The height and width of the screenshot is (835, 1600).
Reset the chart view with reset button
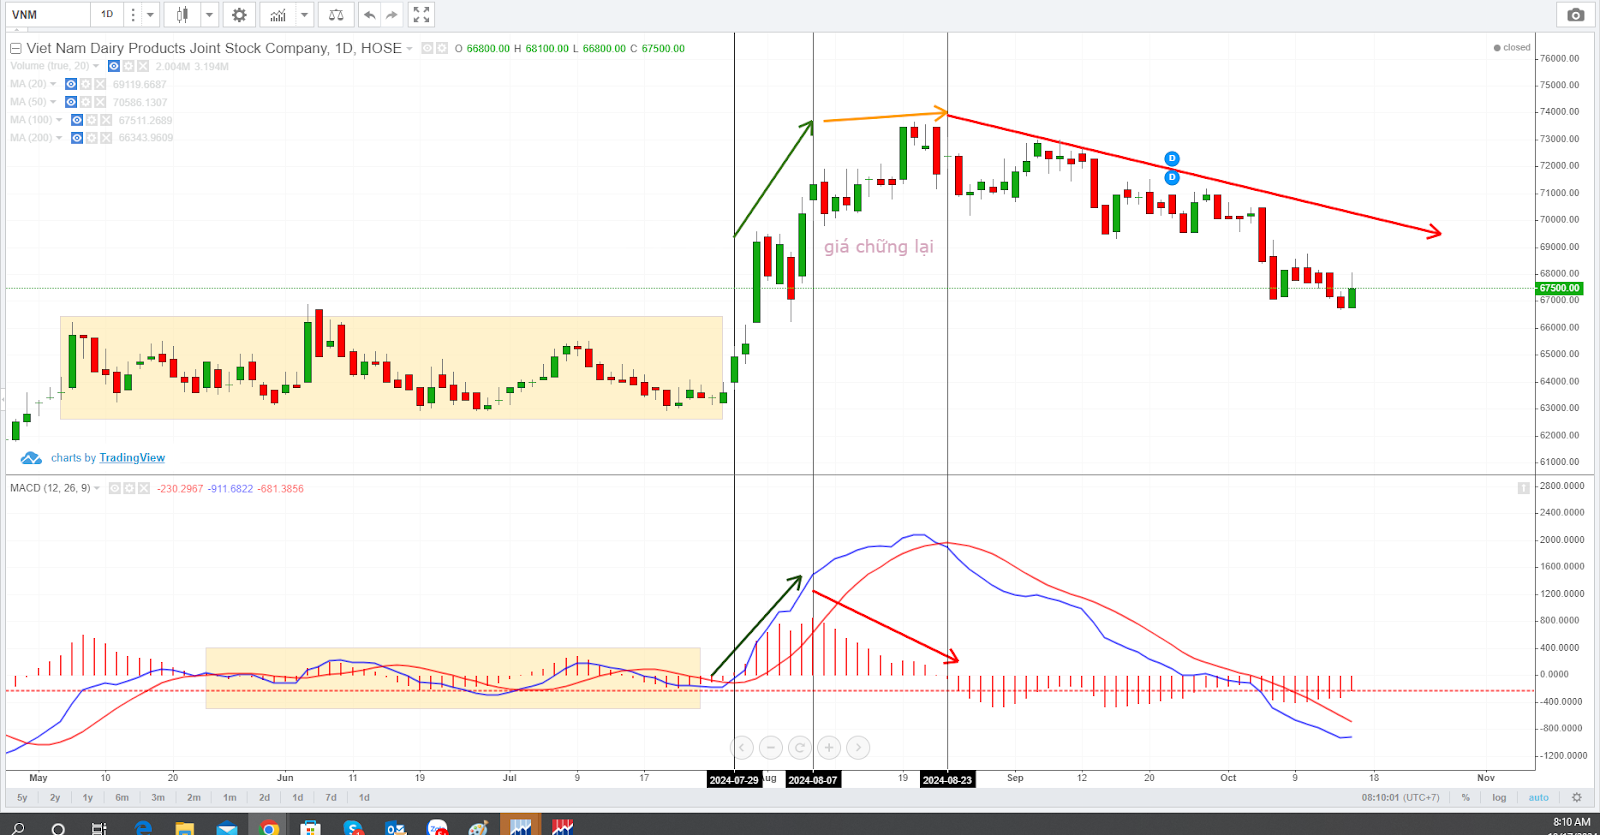tap(800, 747)
